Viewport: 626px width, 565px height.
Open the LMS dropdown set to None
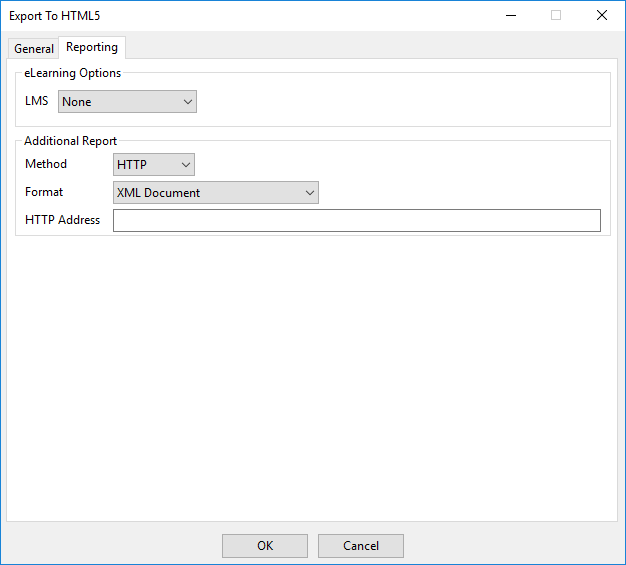(x=127, y=101)
